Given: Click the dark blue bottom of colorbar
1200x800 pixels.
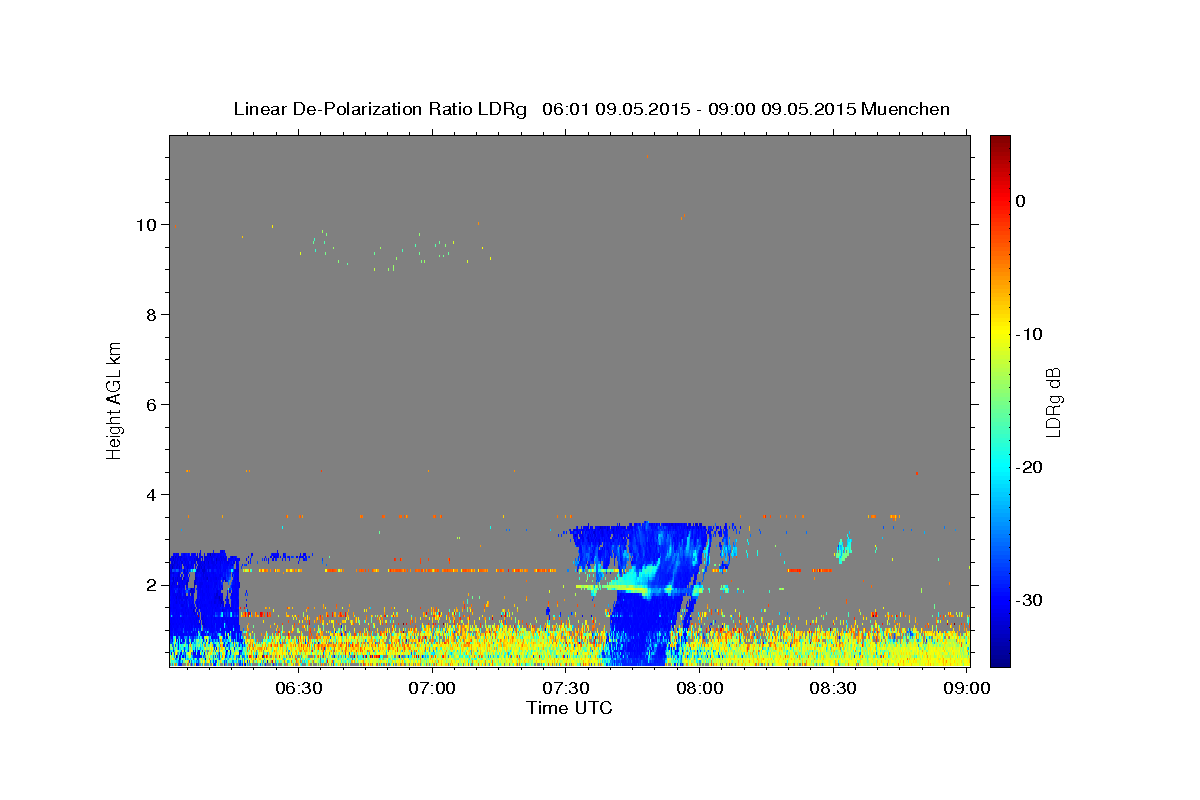Looking at the screenshot, I should tap(1000, 658).
